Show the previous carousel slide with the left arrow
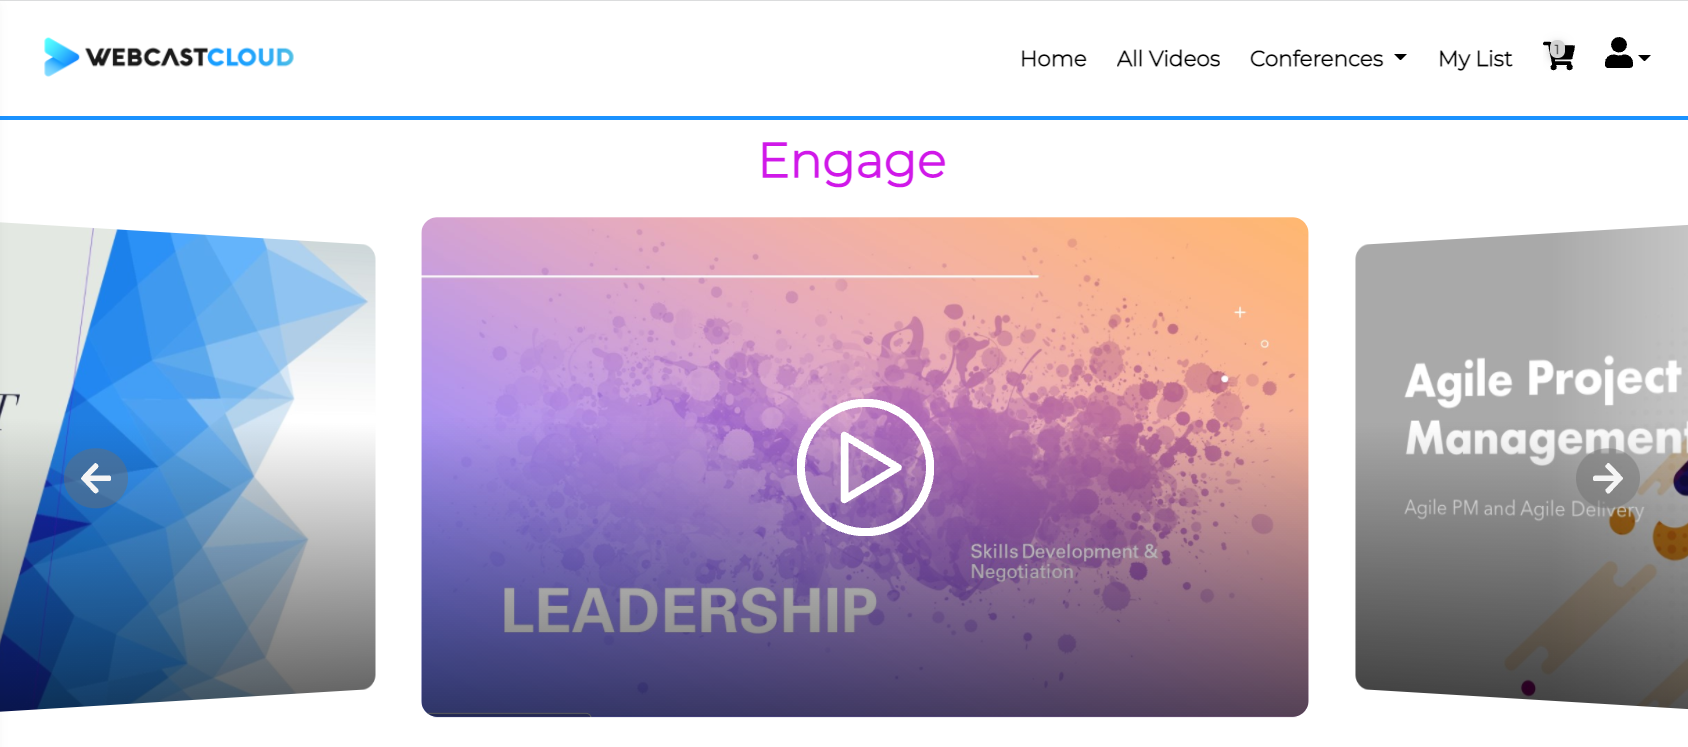1688x747 pixels. [x=96, y=478]
